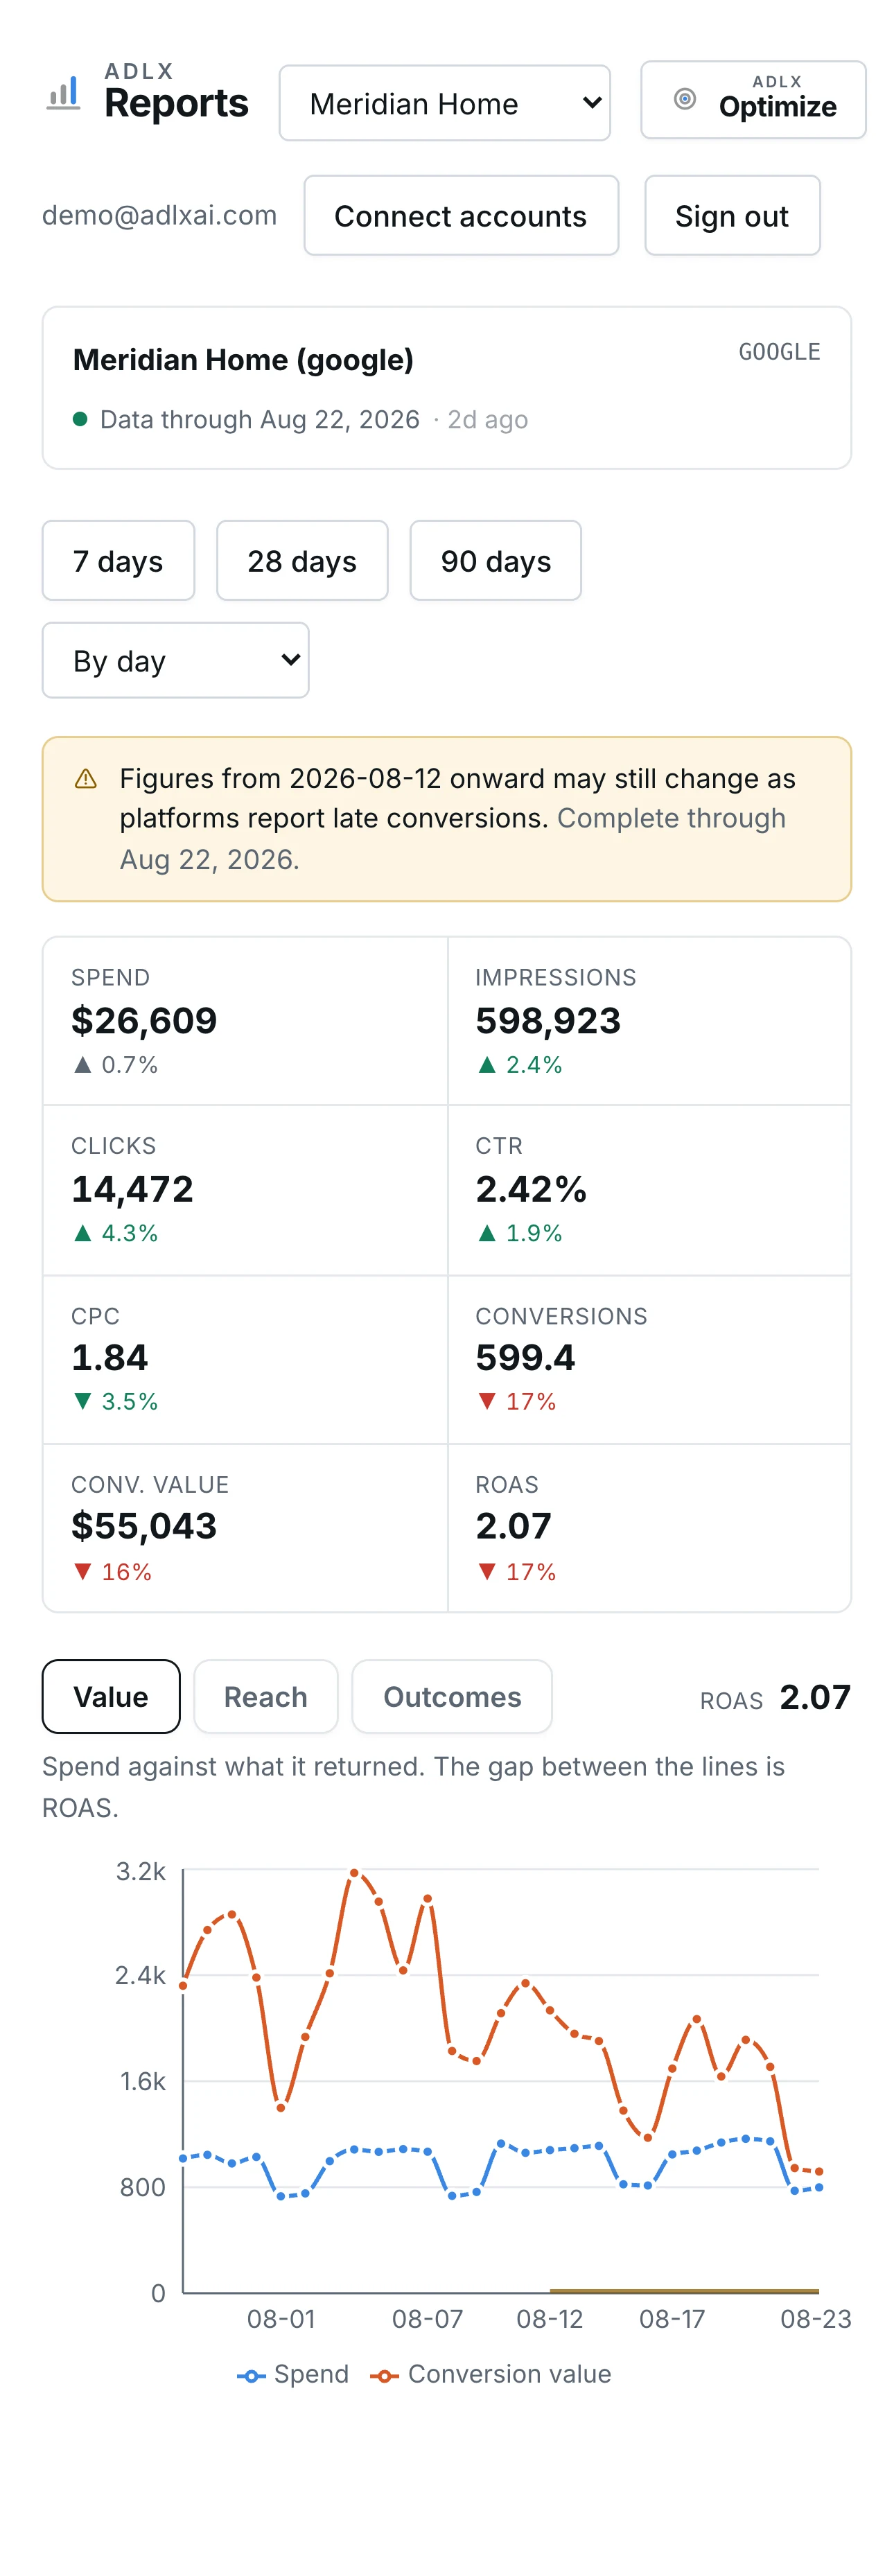Image resolution: width=894 pixels, height=2576 pixels.
Task: Click the down arrow under CPC
Action: click(x=82, y=1401)
